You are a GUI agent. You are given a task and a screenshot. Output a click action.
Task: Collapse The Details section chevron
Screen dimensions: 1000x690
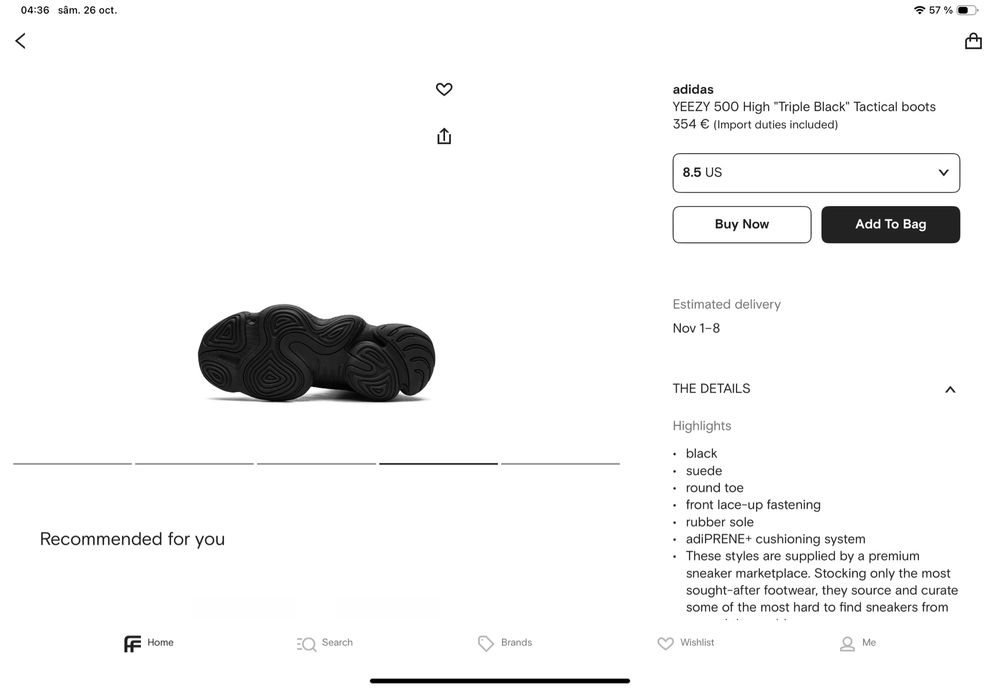tap(950, 389)
